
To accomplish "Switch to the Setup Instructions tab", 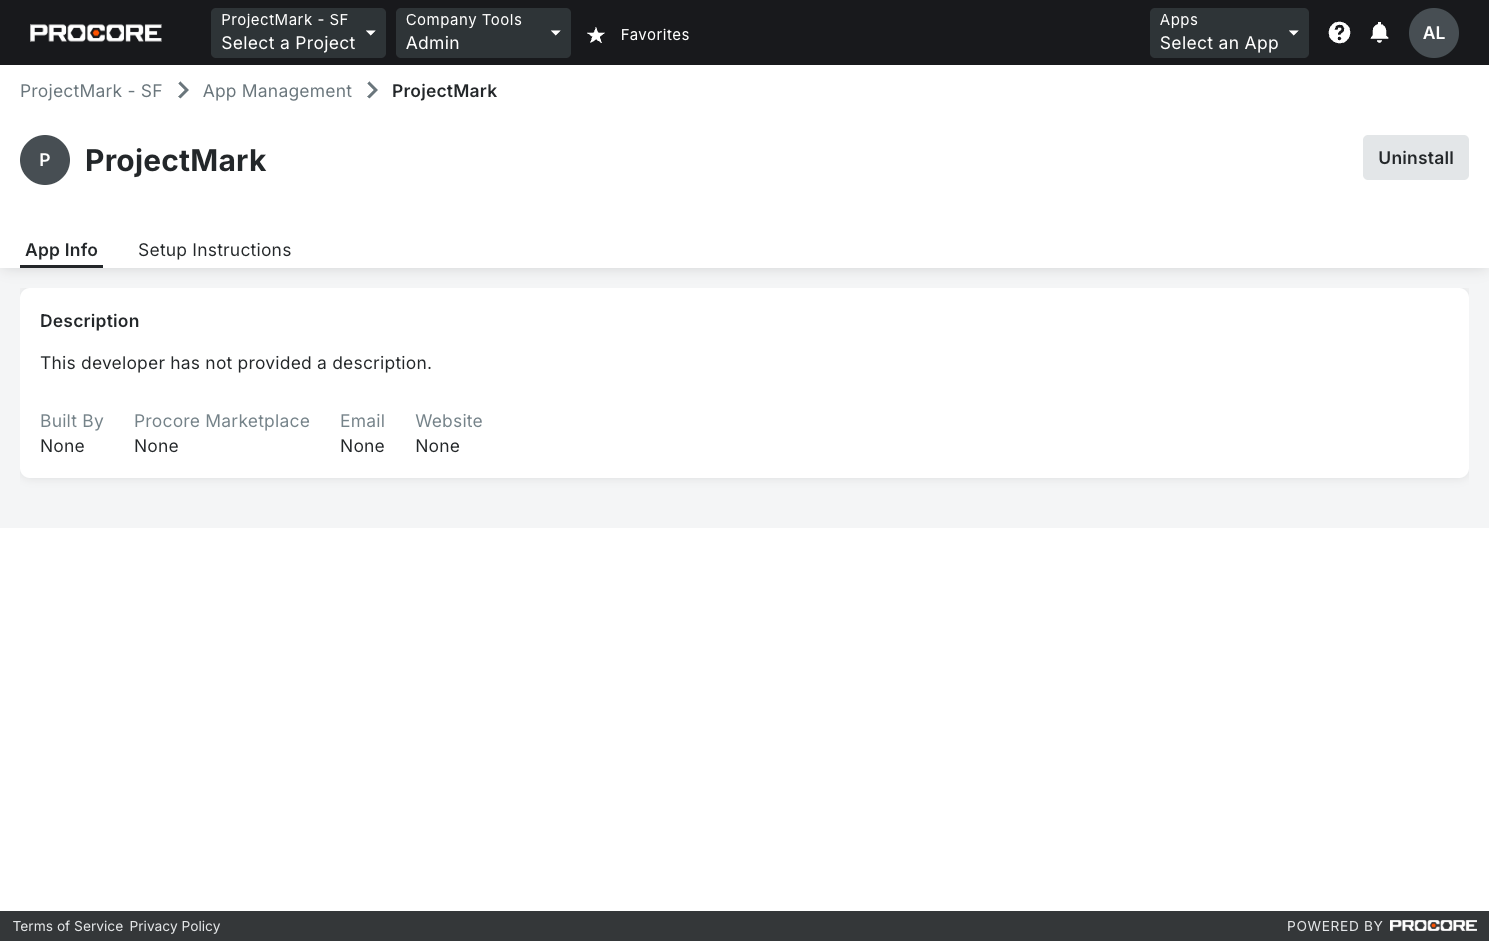I will point(214,250).
